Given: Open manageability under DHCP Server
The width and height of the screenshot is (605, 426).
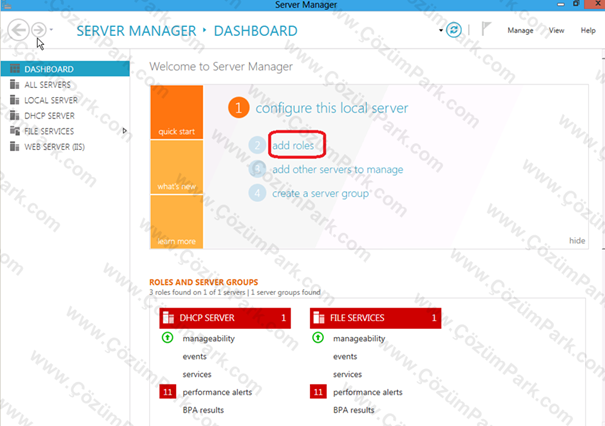Looking at the screenshot, I should coord(209,338).
